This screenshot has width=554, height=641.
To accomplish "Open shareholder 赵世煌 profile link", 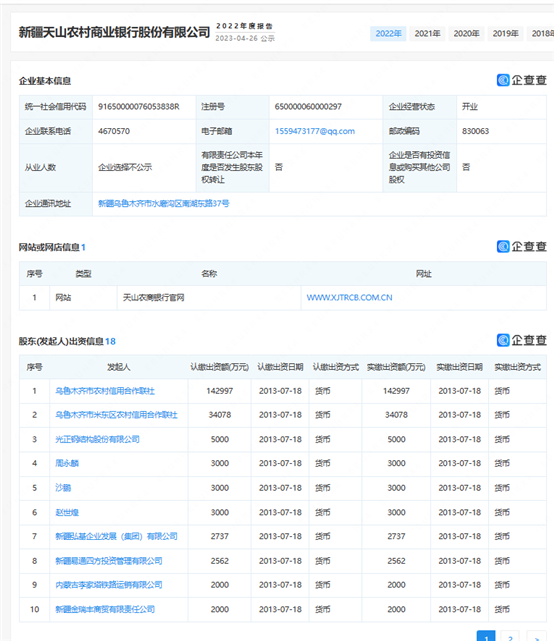I will (x=67, y=512).
